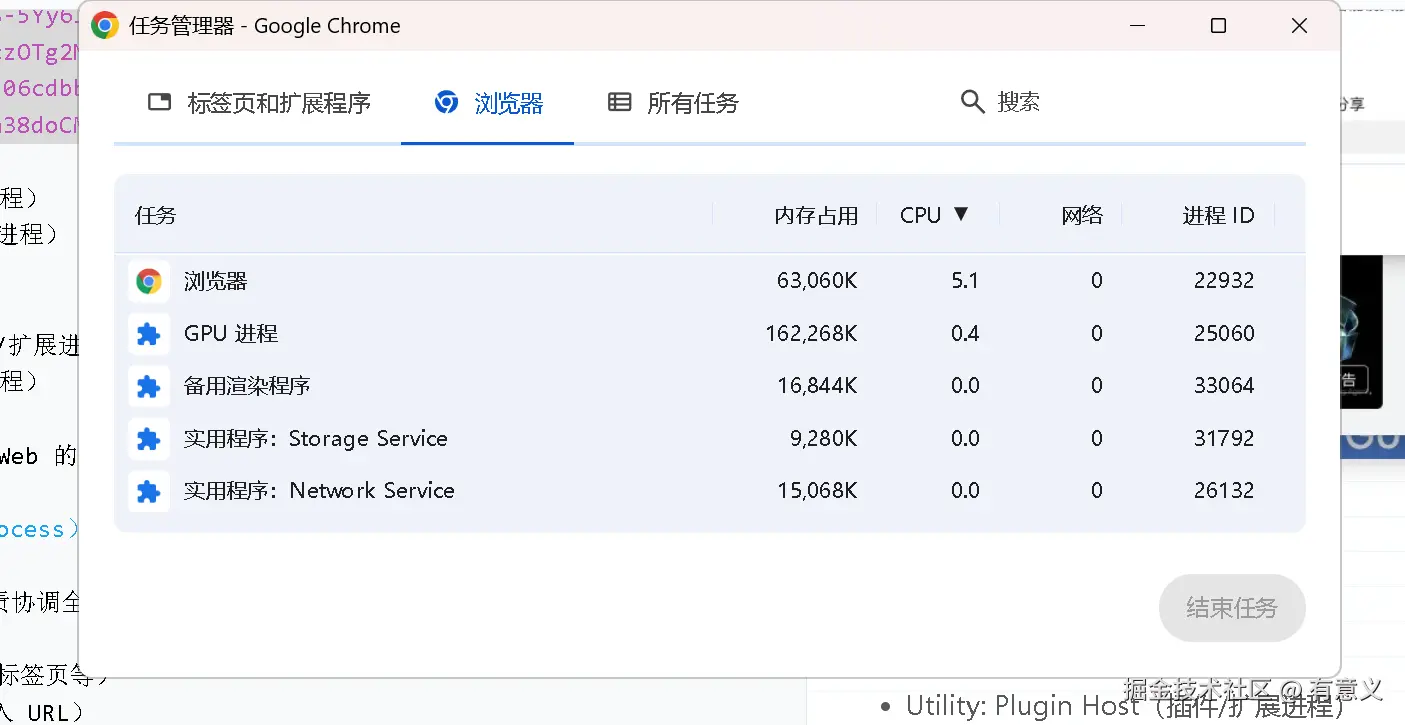Click the puzzle icon beside Network Service
The width and height of the screenshot is (1405, 725).
pos(149,491)
